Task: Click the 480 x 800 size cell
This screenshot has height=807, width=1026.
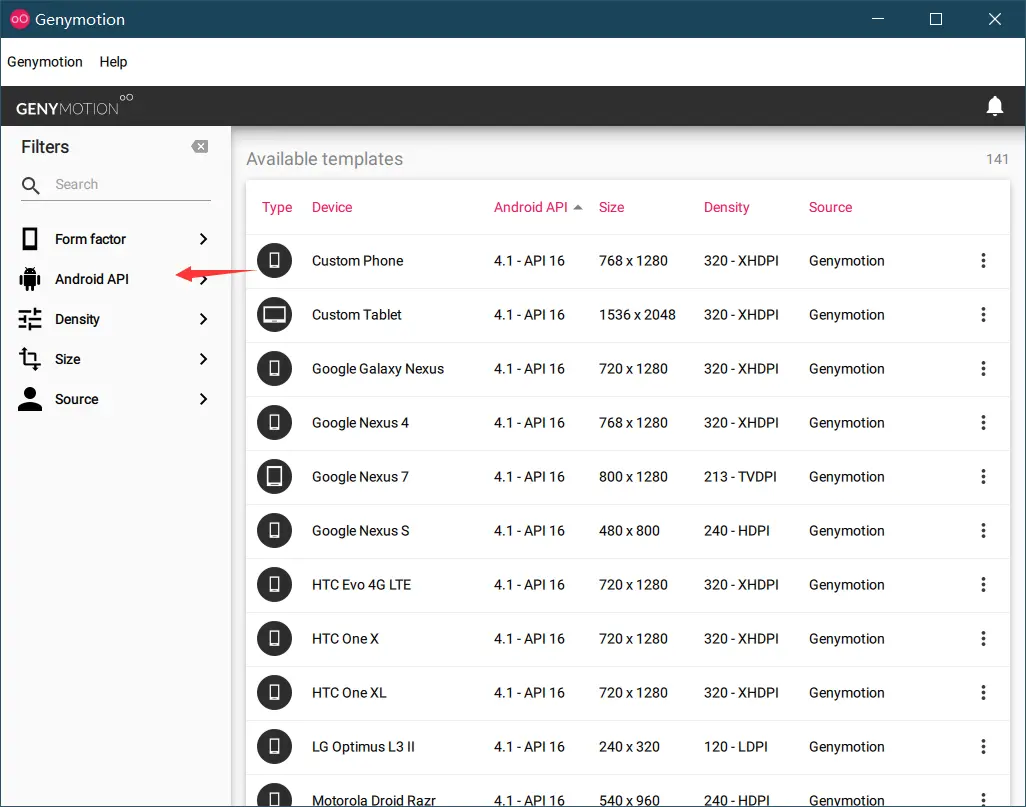Action: tap(629, 531)
